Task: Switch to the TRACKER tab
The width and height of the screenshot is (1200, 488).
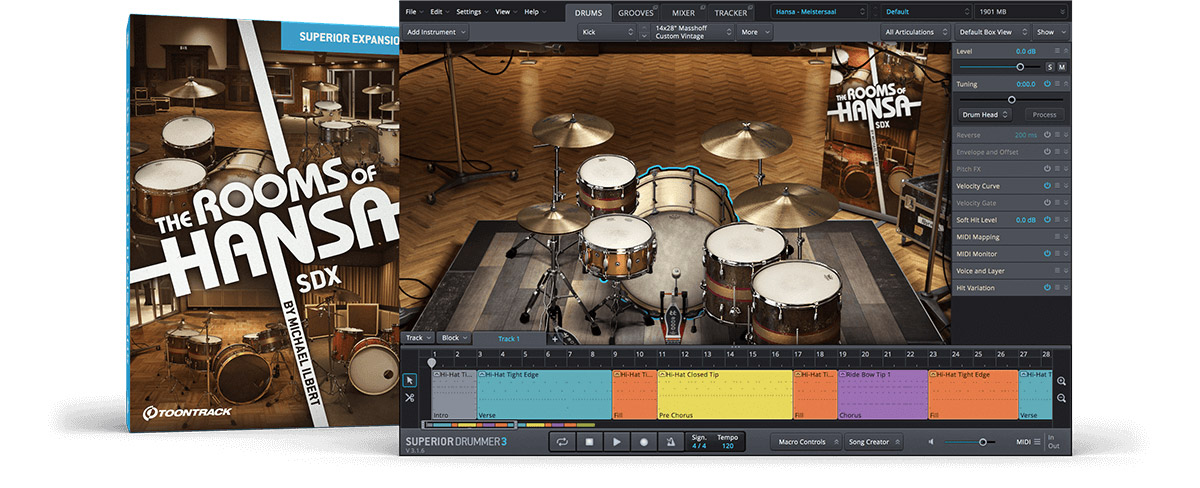Action: tap(730, 12)
